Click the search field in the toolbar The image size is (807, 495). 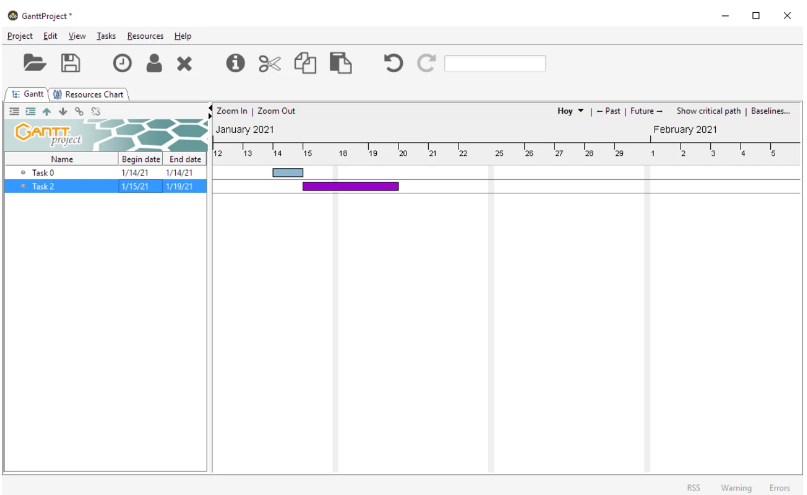tap(494, 64)
